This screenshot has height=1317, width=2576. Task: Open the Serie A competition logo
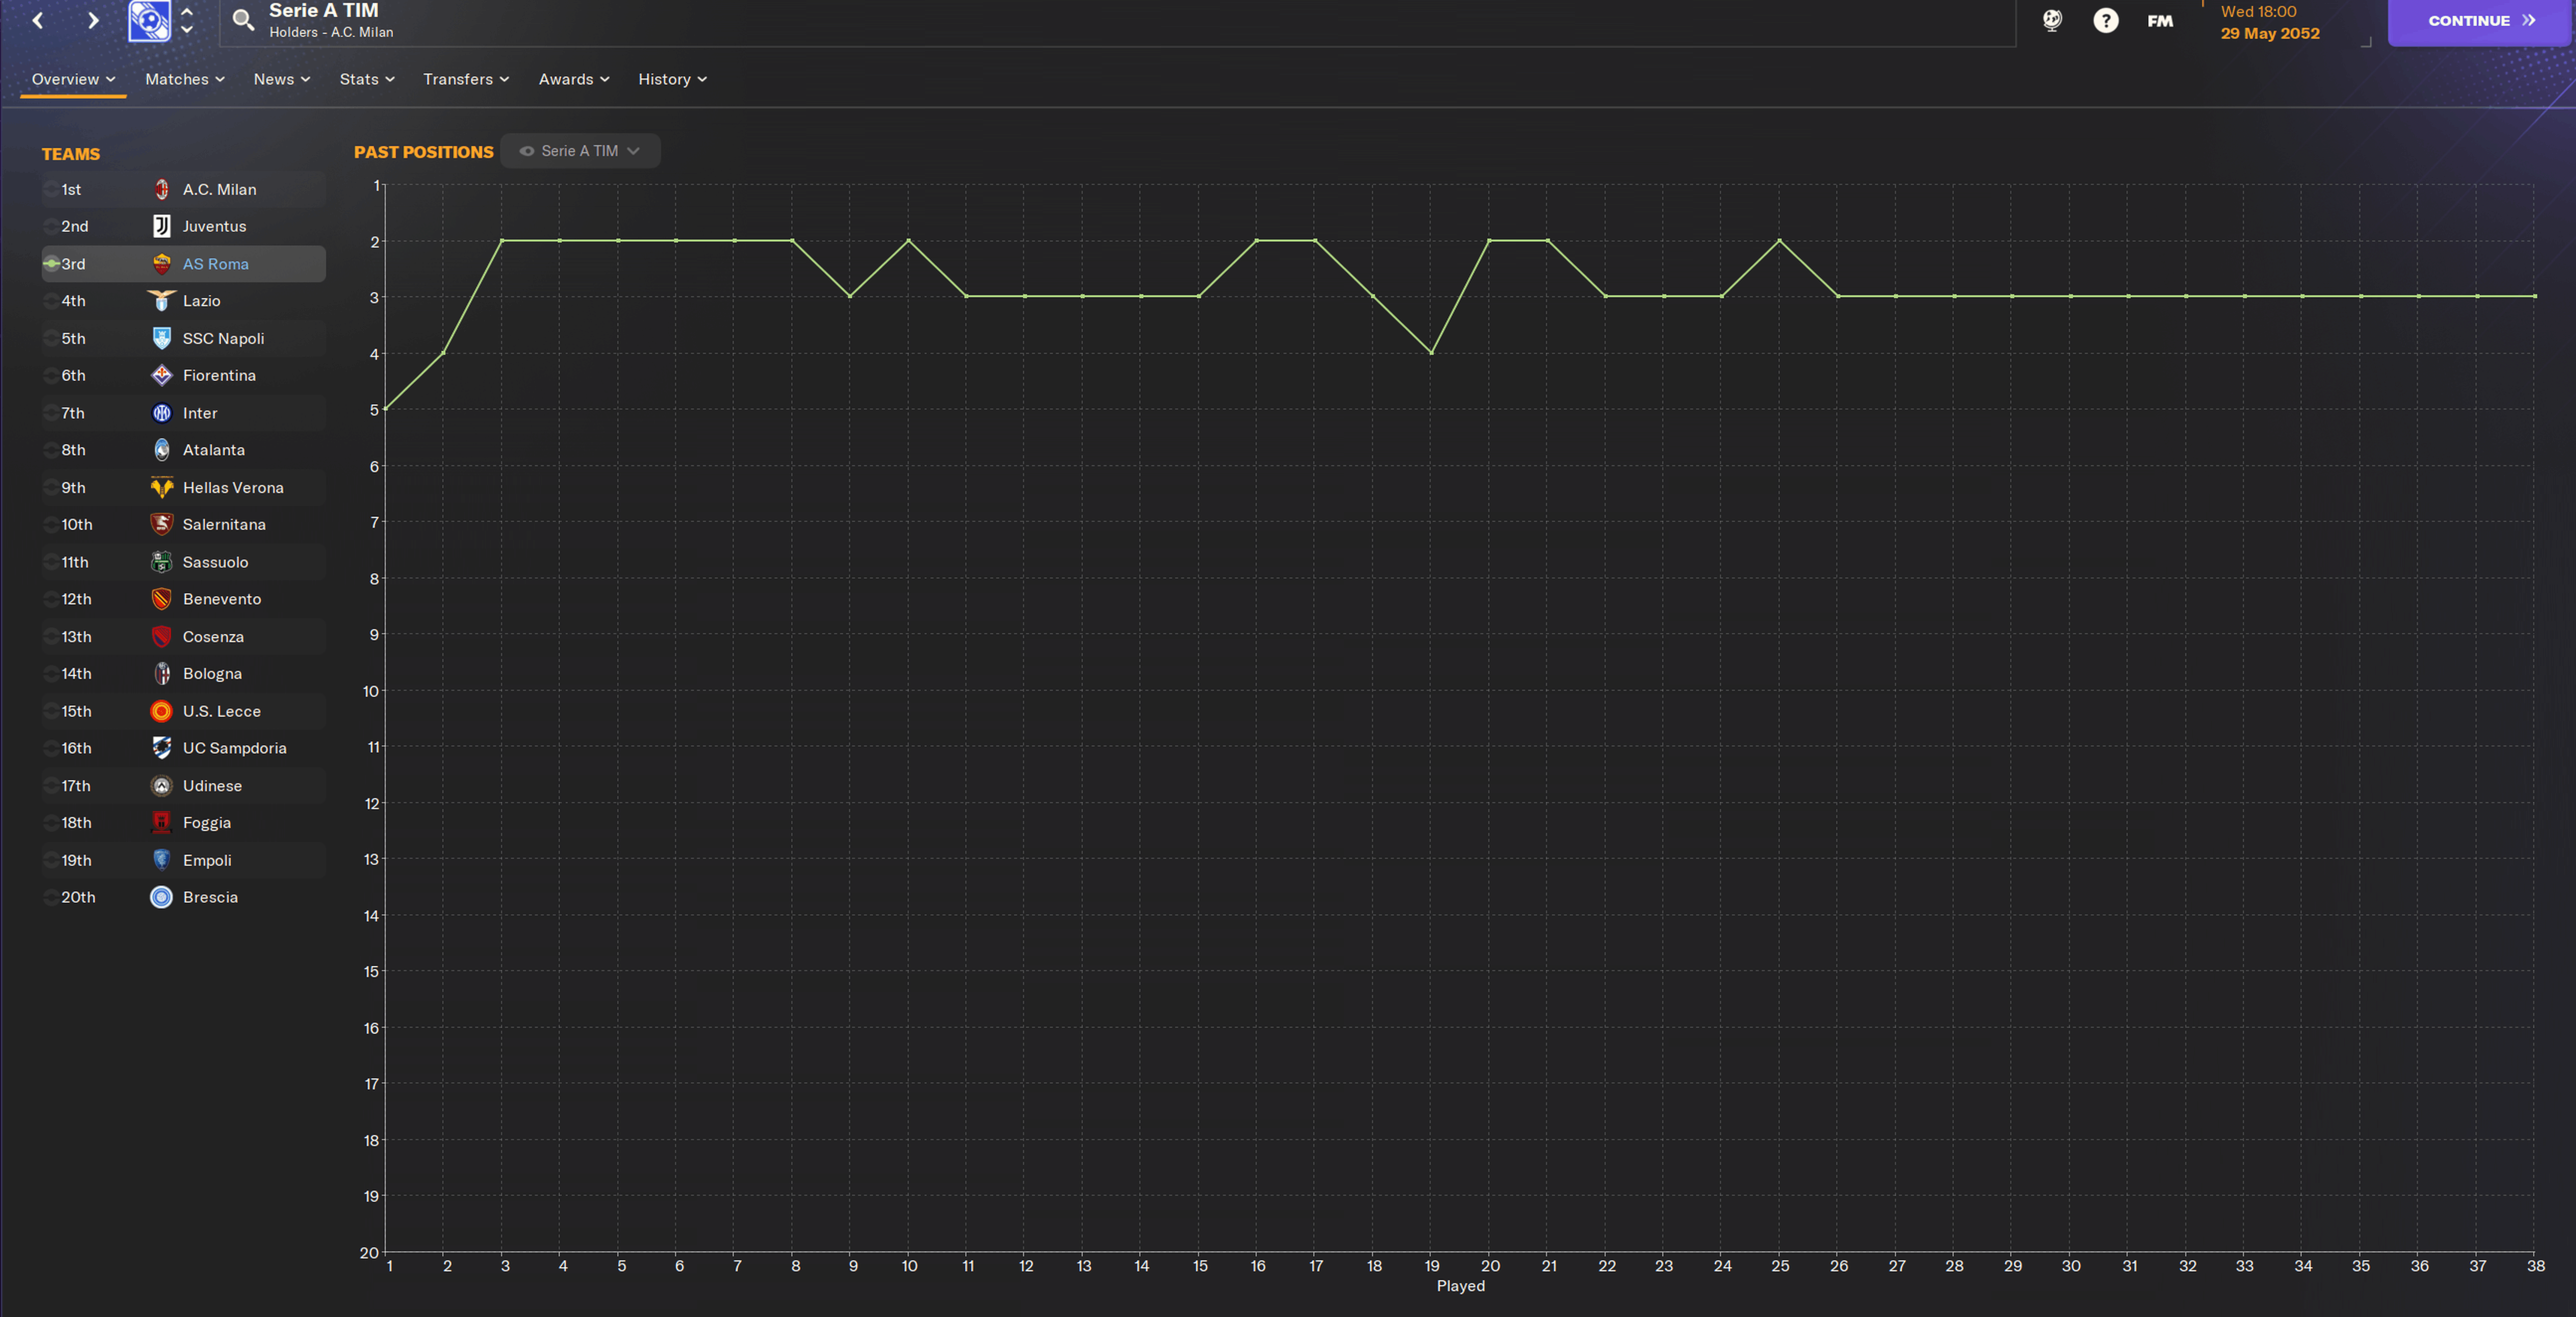149,20
